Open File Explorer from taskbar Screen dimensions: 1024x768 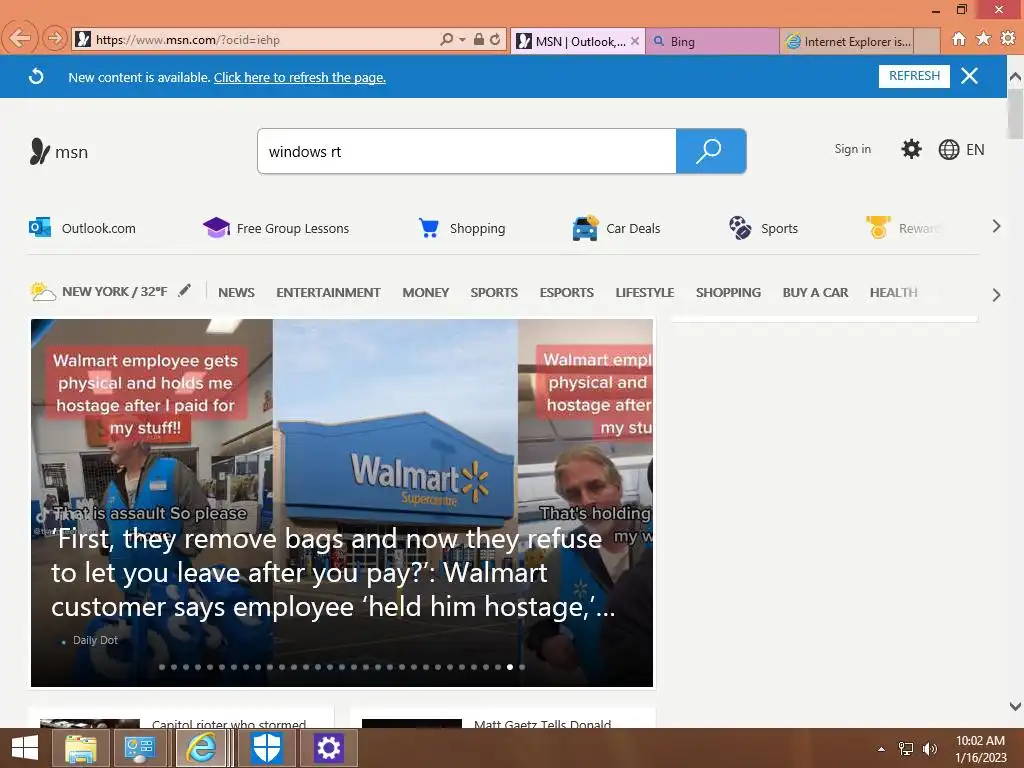[80, 748]
